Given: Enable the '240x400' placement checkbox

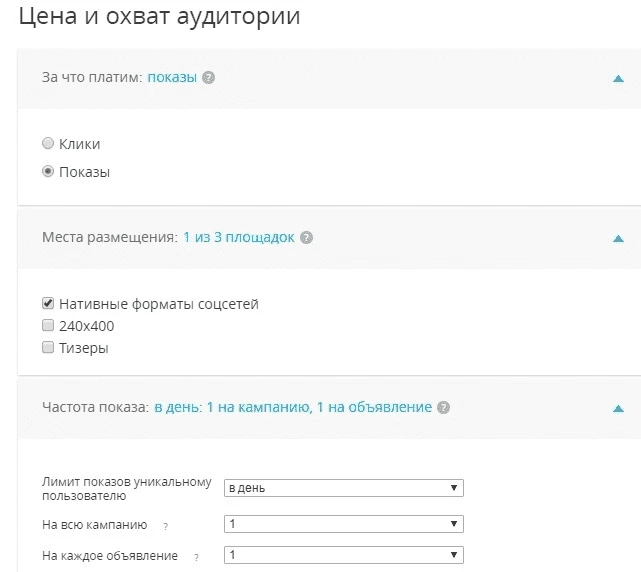Looking at the screenshot, I should click(x=48, y=325).
